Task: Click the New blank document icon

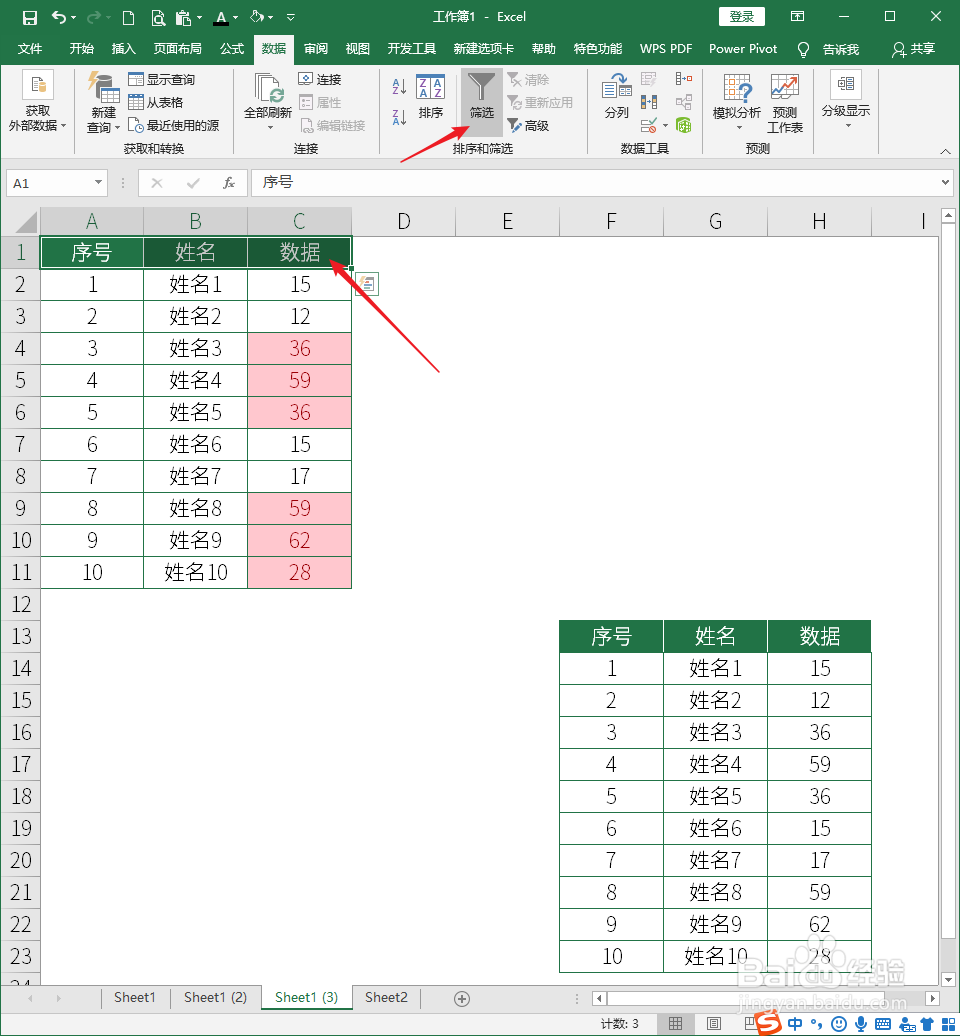Action: click(129, 17)
